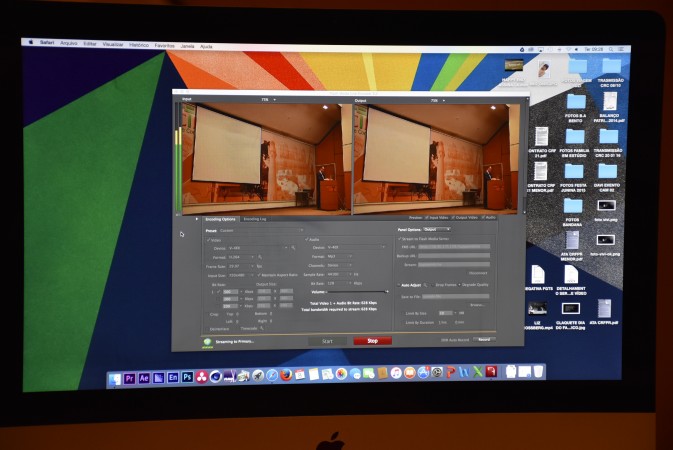Select the Encoding Options tab

pyautogui.click(x=220, y=219)
